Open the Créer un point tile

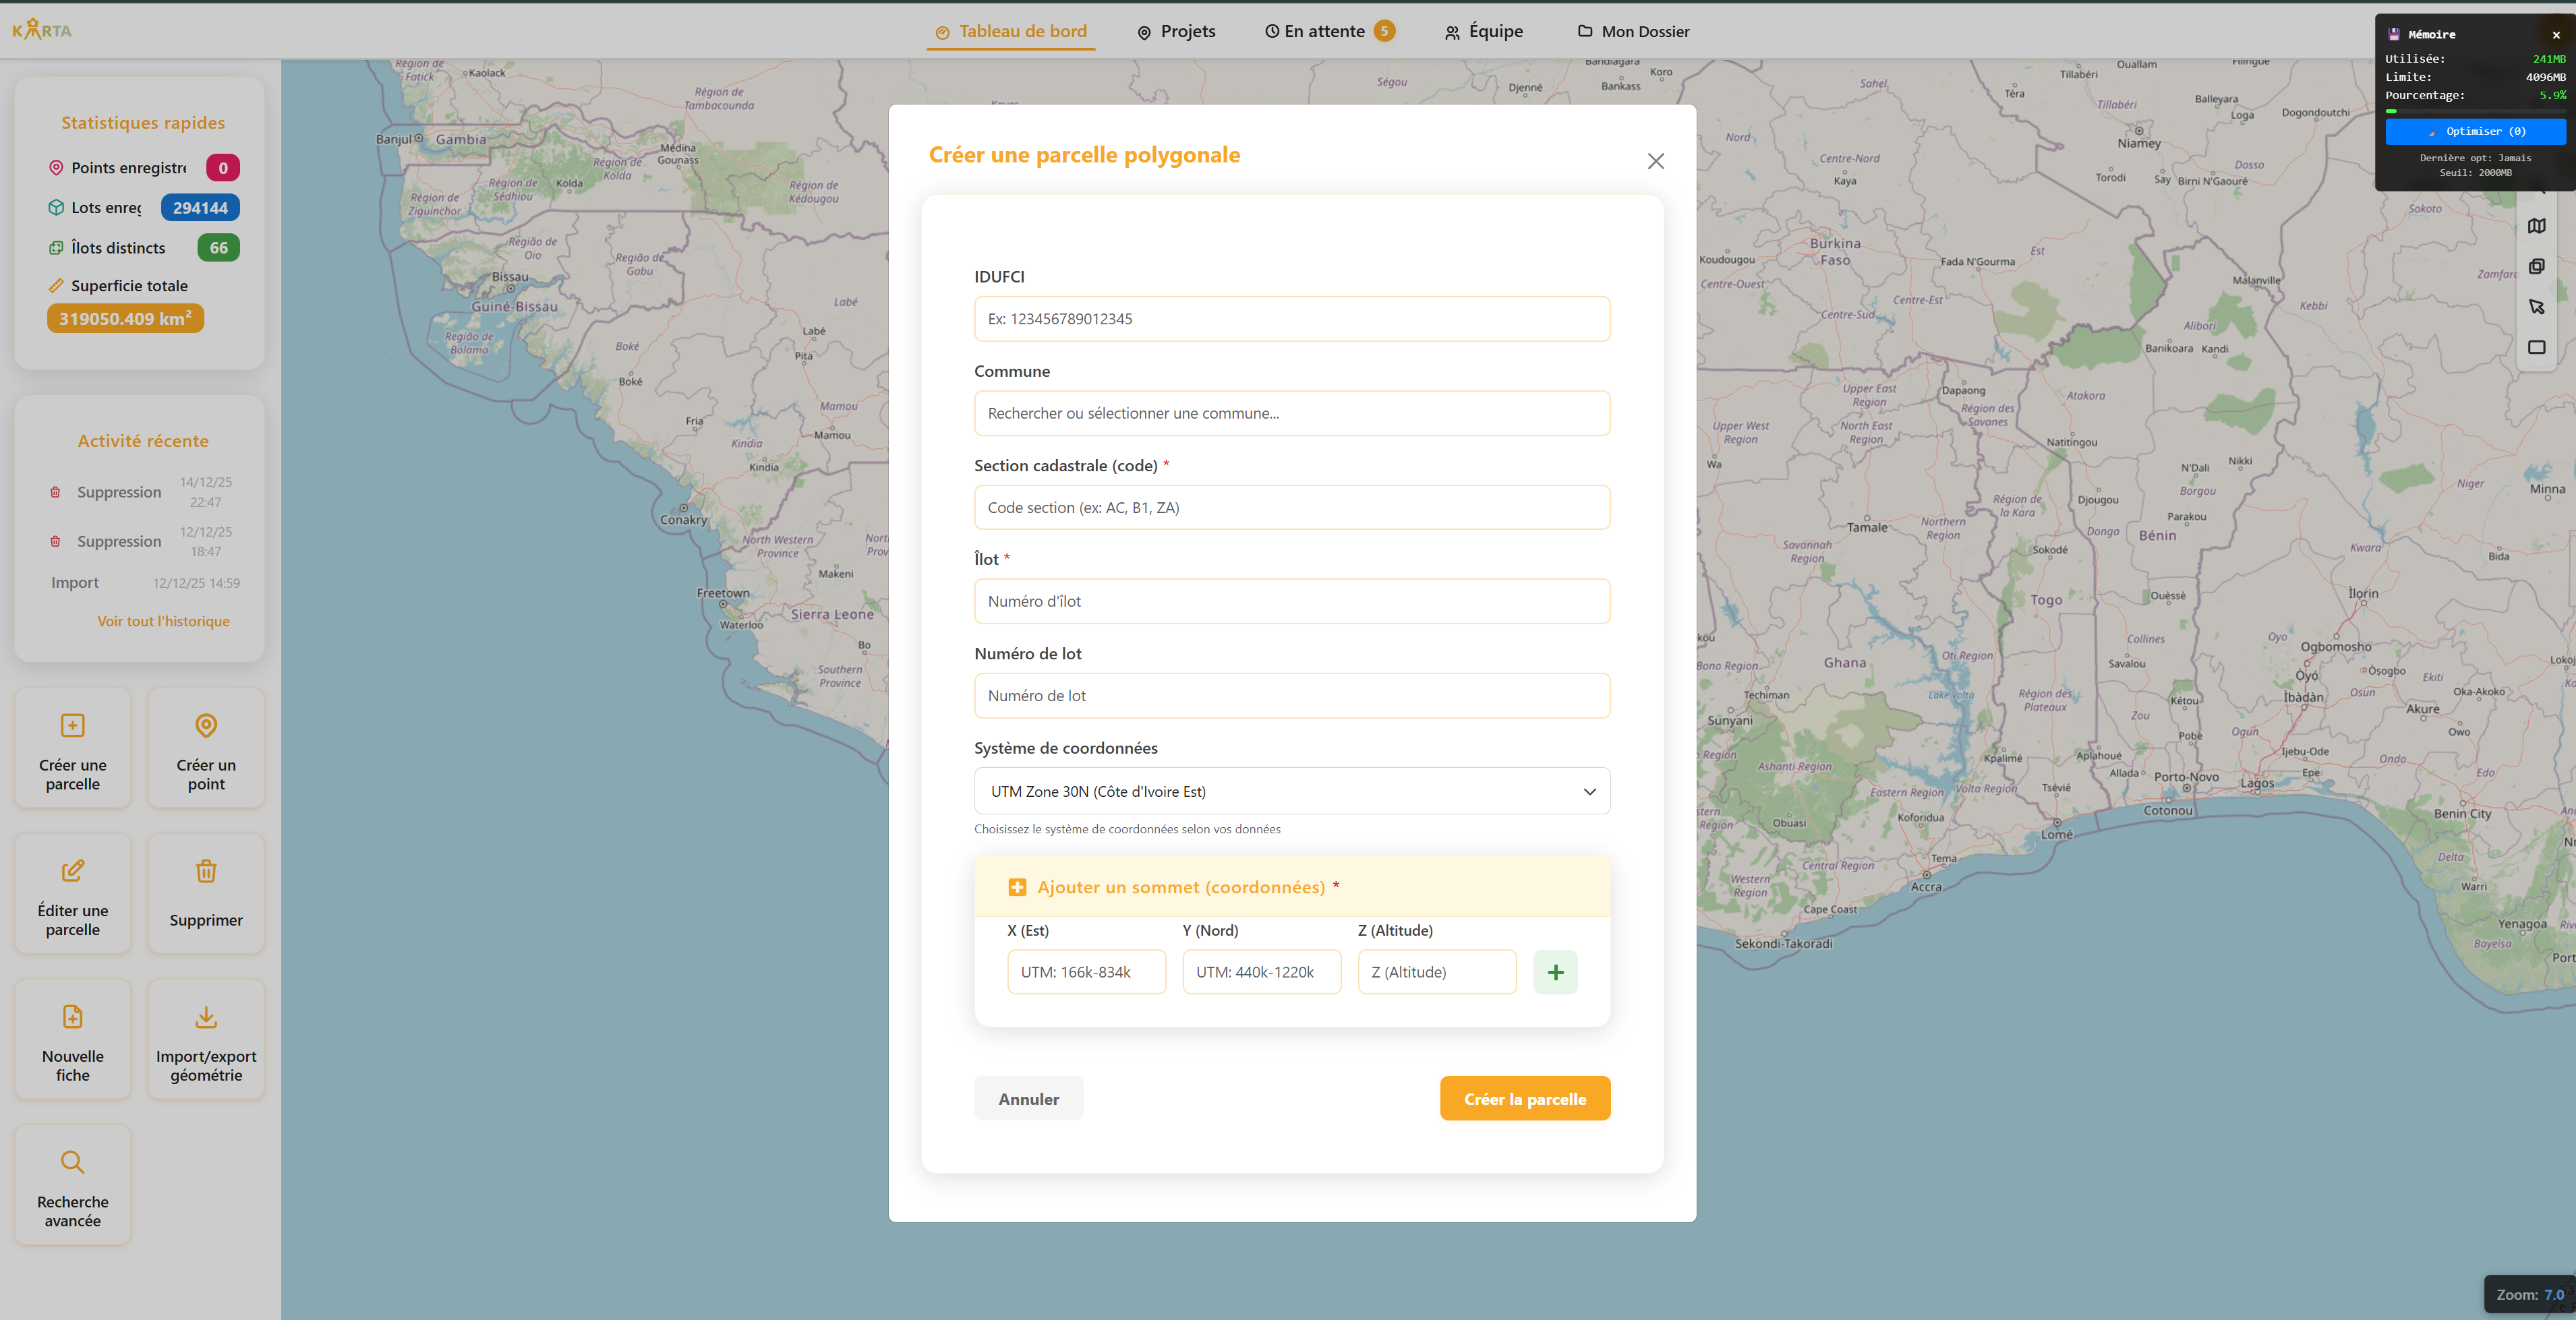(x=206, y=748)
